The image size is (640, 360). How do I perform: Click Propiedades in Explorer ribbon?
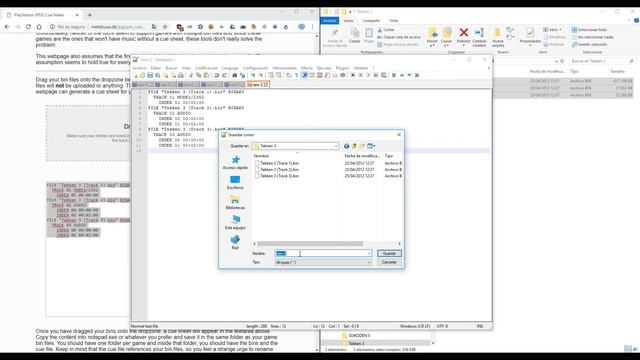(530, 36)
